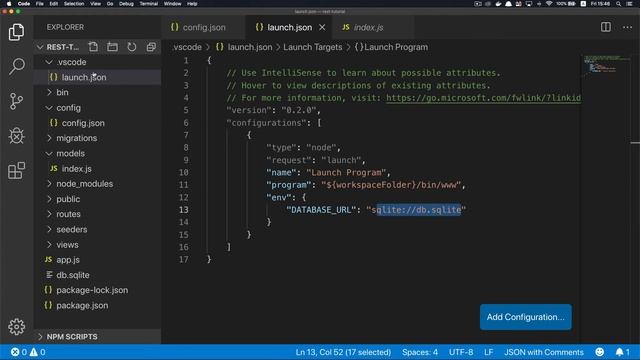Open the Go menu
Screen dimensions: 640x360
click(110, 4)
